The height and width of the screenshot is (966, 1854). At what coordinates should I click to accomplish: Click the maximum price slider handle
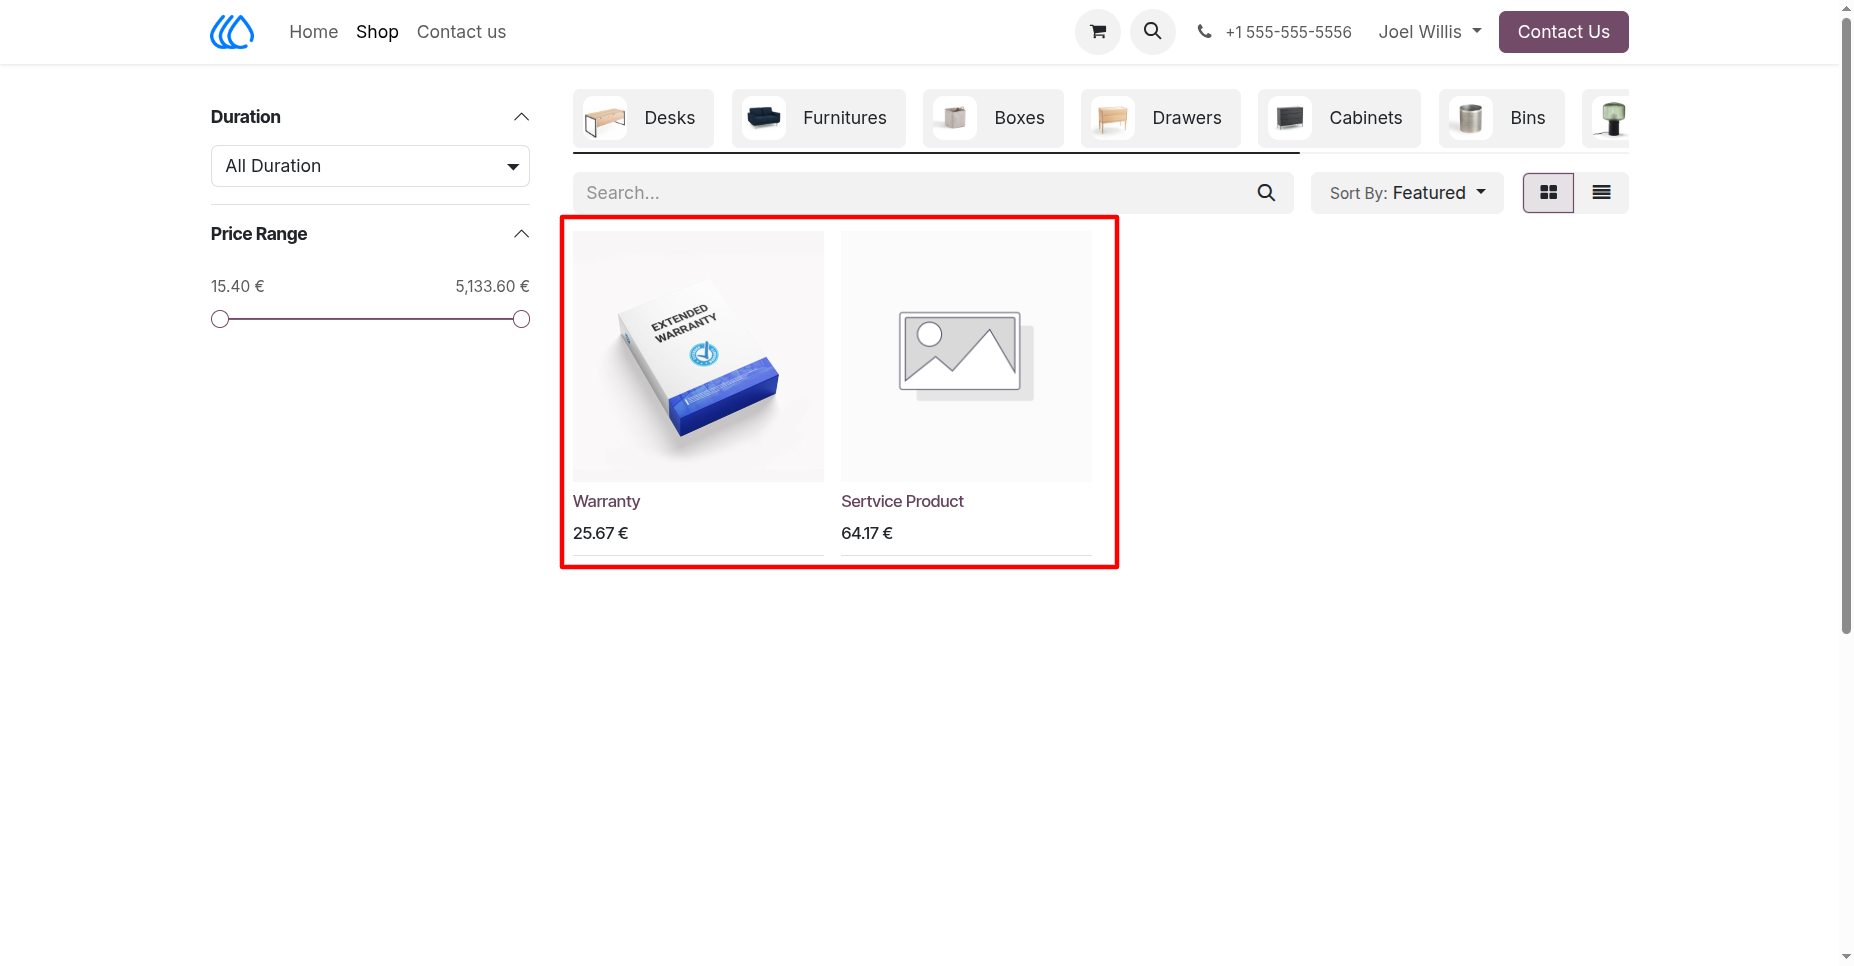pyautogui.click(x=521, y=319)
